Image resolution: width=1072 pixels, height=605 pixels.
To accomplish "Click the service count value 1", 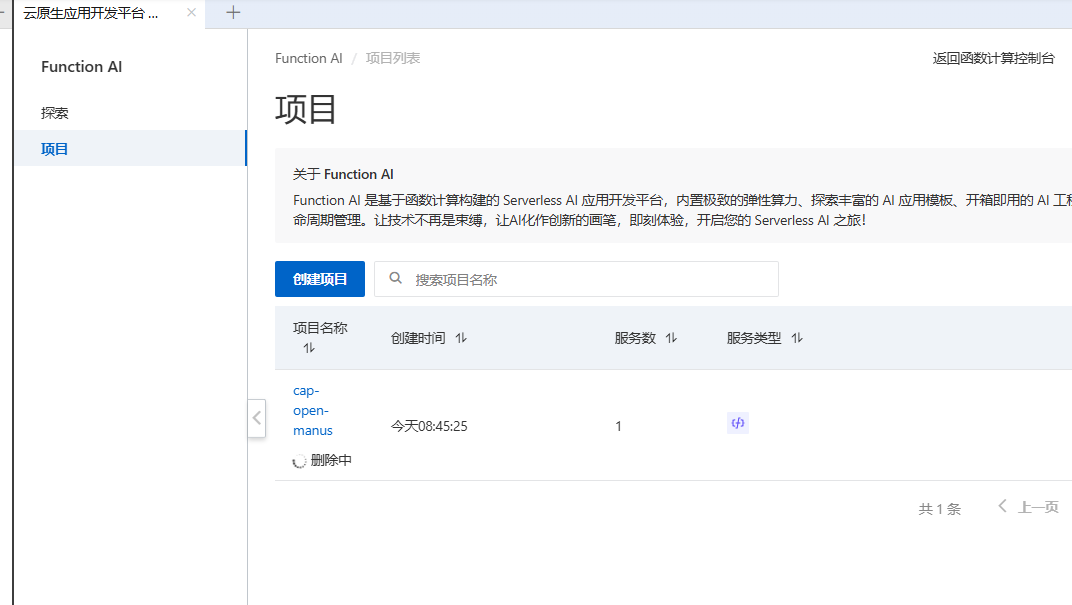I will (618, 426).
